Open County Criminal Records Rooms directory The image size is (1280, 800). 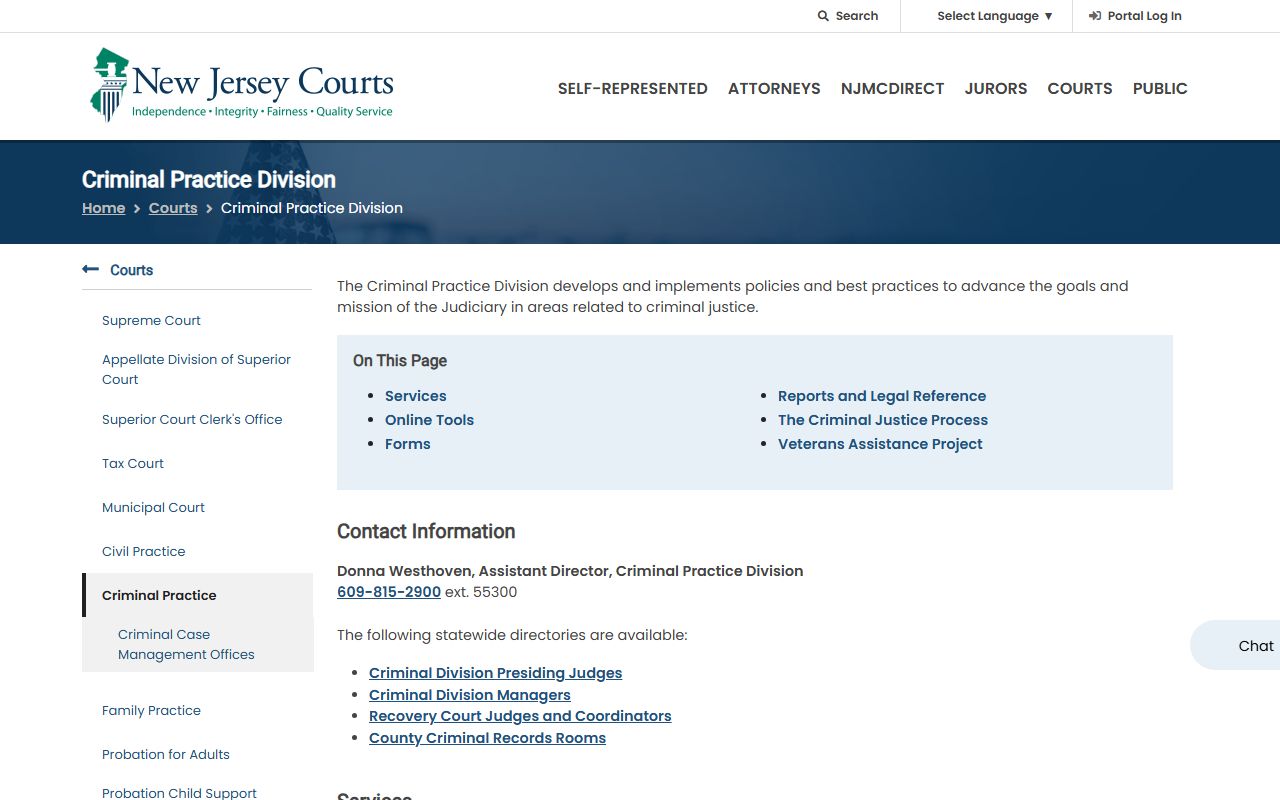487,738
